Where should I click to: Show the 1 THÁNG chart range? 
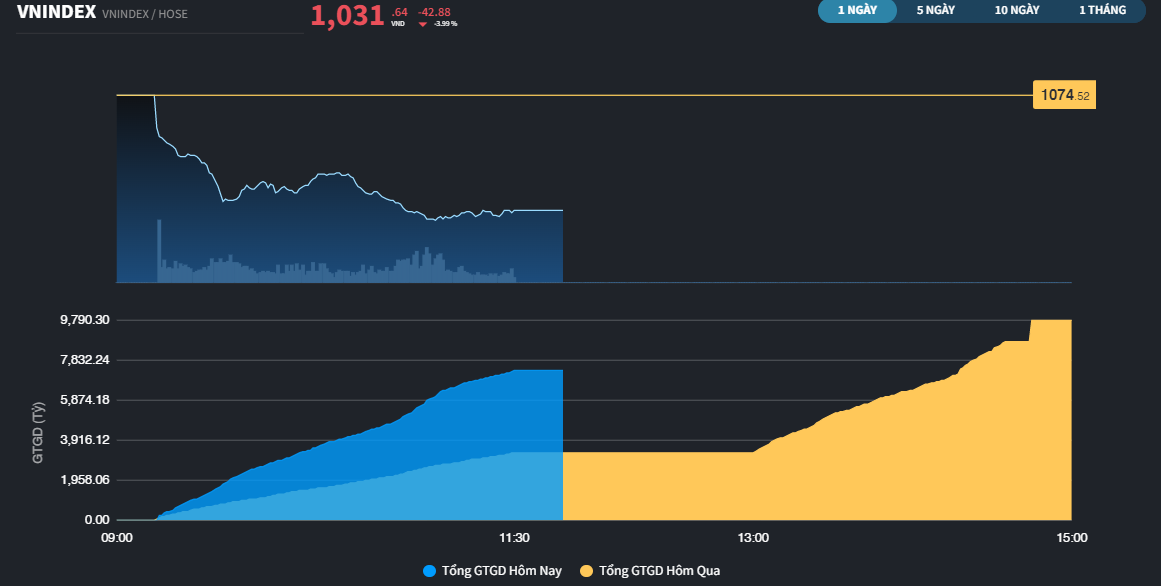coord(1102,10)
